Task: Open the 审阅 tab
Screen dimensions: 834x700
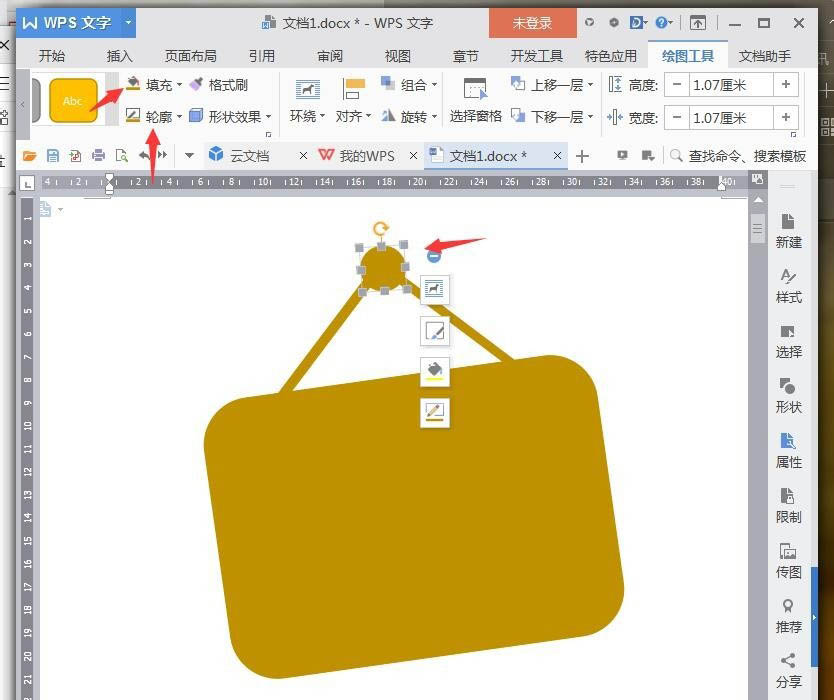Action: (330, 56)
